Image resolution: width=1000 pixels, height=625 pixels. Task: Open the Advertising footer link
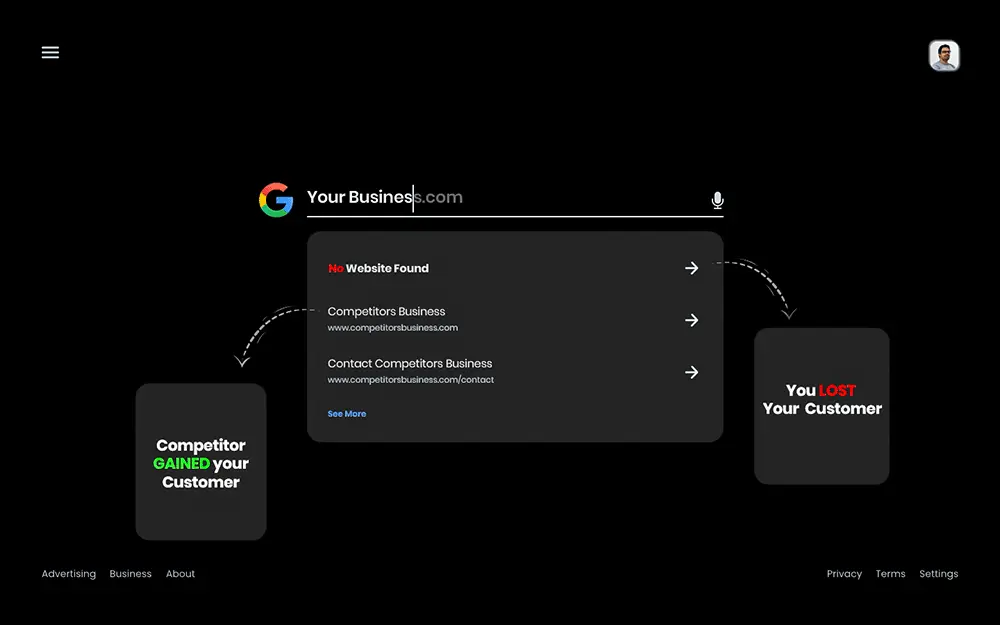point(69,574)
